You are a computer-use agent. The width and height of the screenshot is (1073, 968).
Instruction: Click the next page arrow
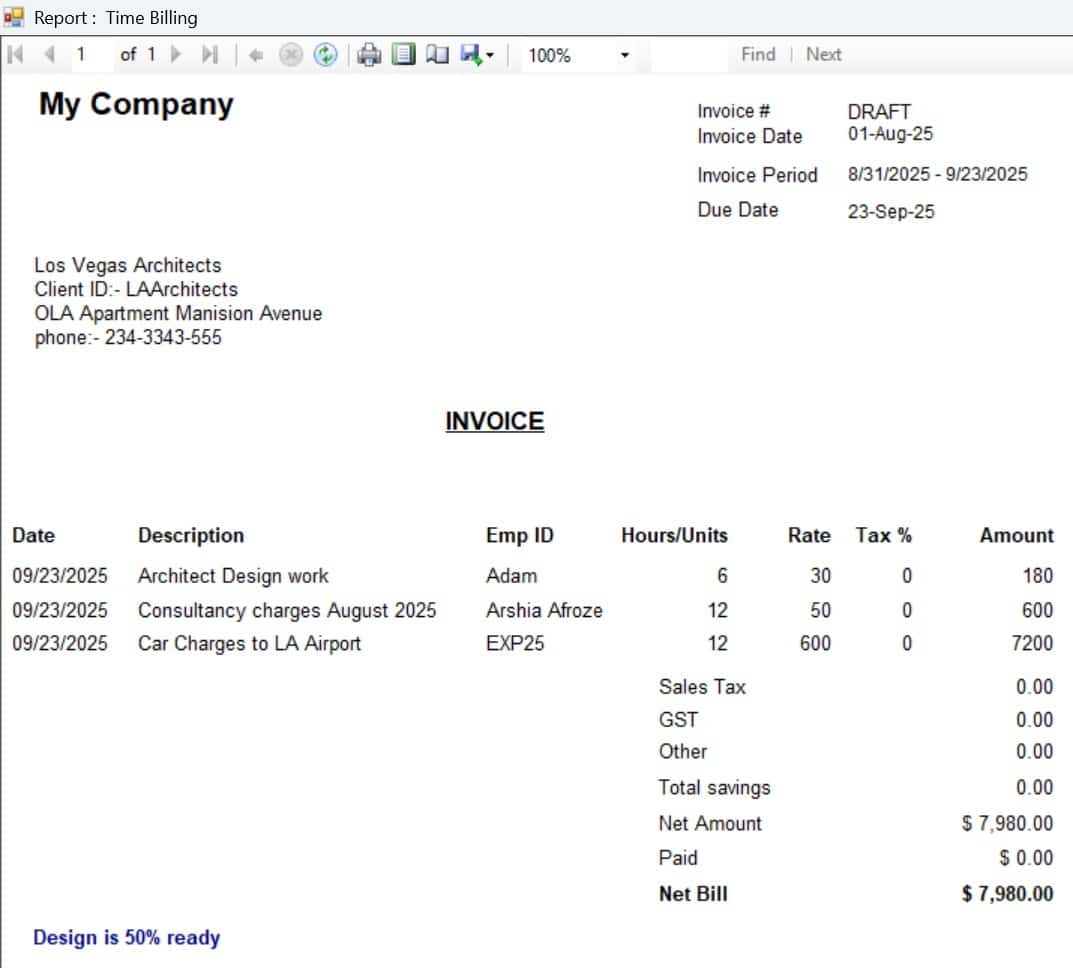click(177, 55)
